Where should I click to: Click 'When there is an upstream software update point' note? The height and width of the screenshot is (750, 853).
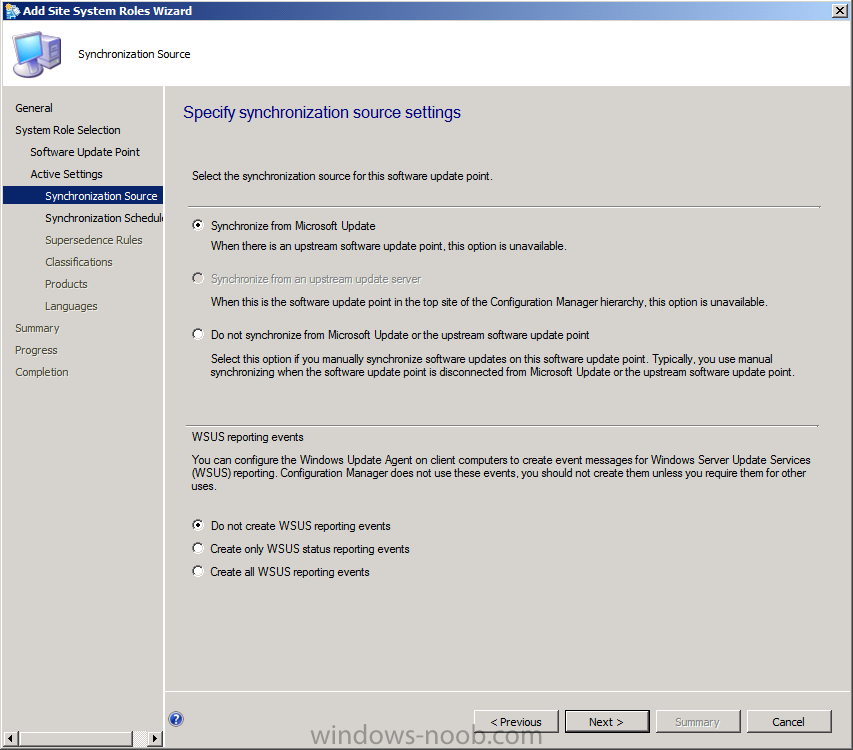click(x=388, y=246)
